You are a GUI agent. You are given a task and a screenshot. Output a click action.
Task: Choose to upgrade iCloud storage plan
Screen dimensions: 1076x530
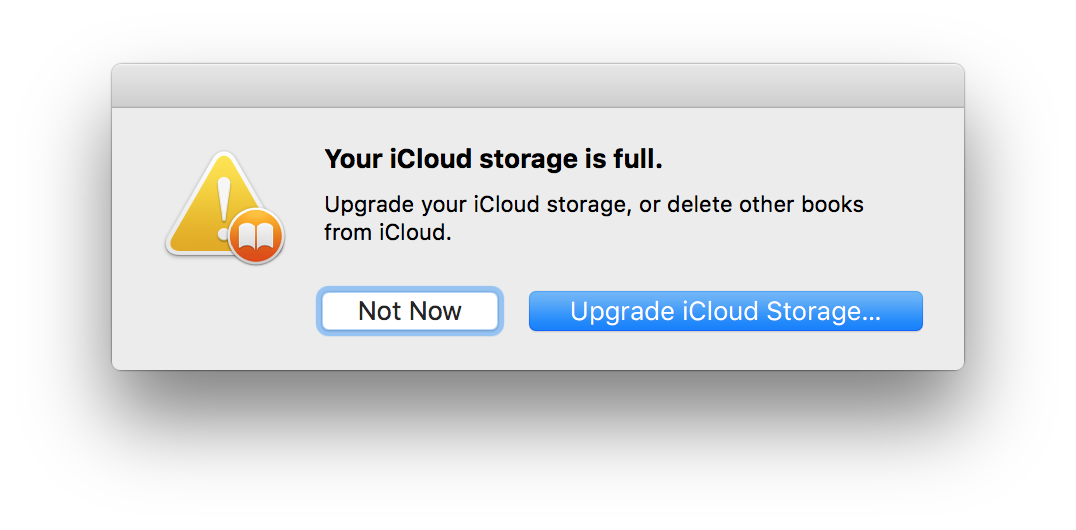click(x=725, y=311)
